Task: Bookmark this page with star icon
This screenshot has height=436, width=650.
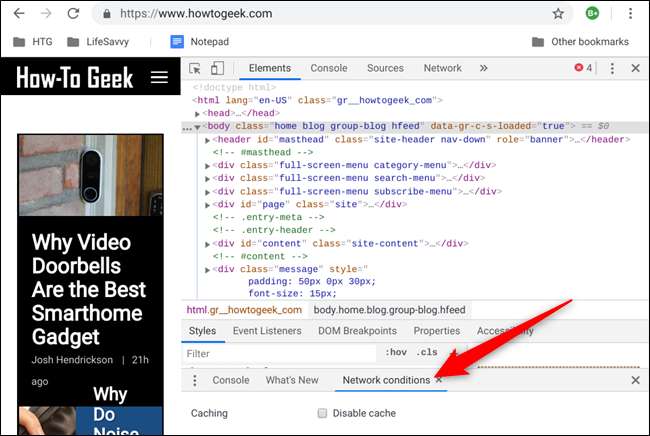Action: click(558, 14)
